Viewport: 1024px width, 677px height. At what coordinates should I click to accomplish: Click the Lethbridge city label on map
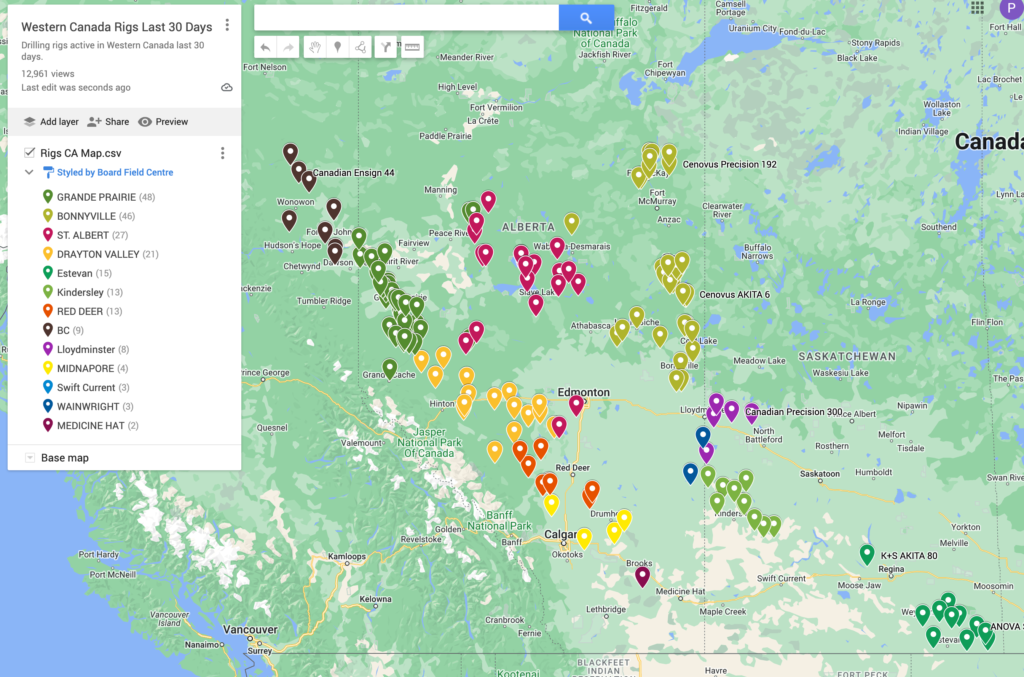[606, 609]
